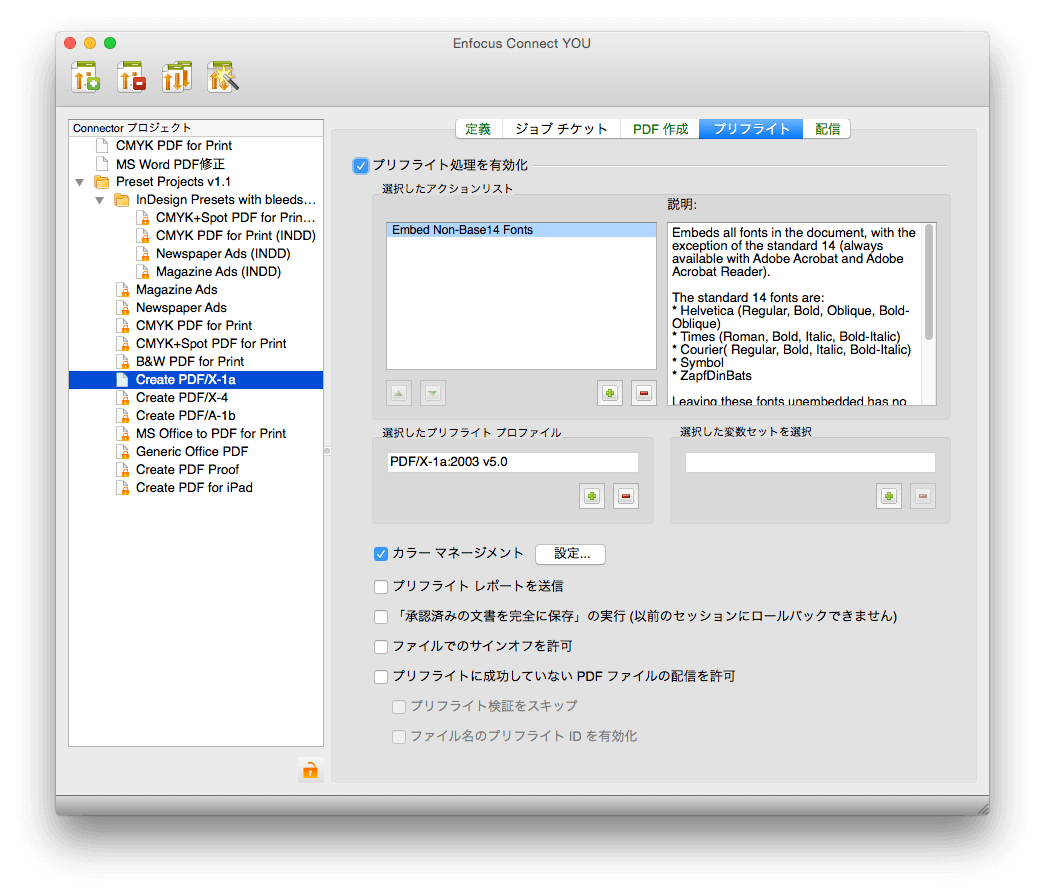Click the empty variable set field
Image resolution: width=1045 pixels, height=895 pixels.
810,462
